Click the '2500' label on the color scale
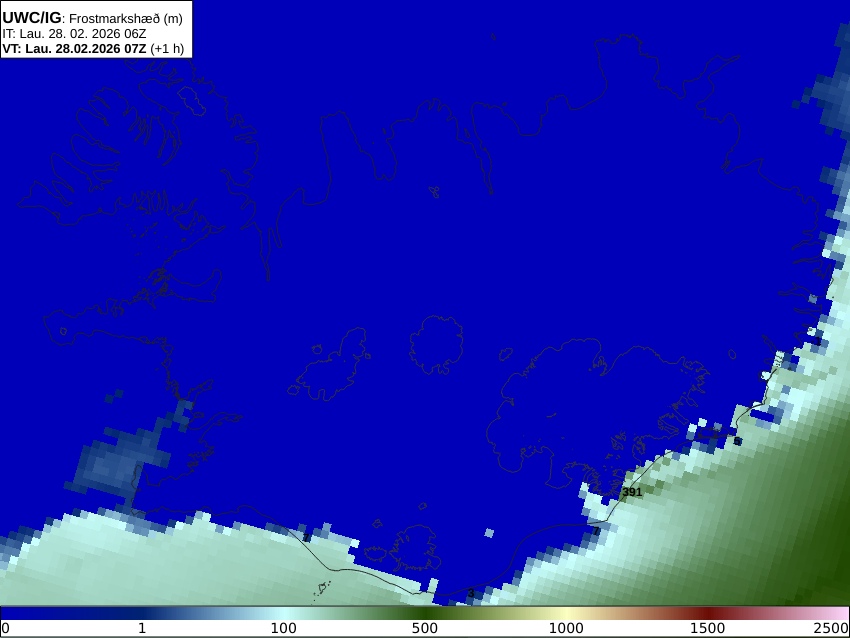The width and height of the screenshot is (850, 638). (831, 629)
